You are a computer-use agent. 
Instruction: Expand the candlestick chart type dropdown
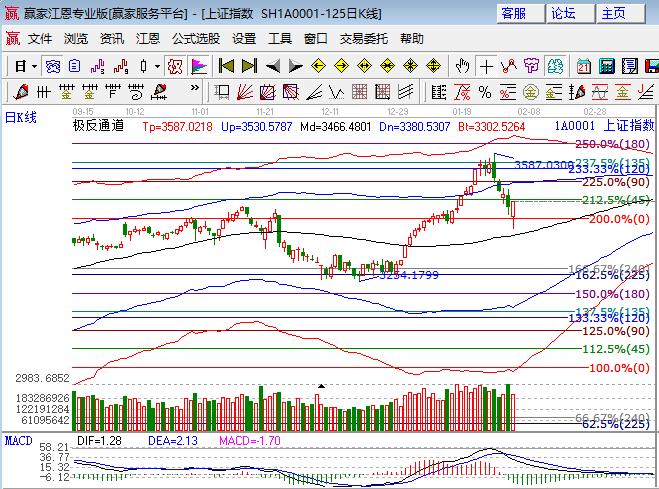coord(156,66)
